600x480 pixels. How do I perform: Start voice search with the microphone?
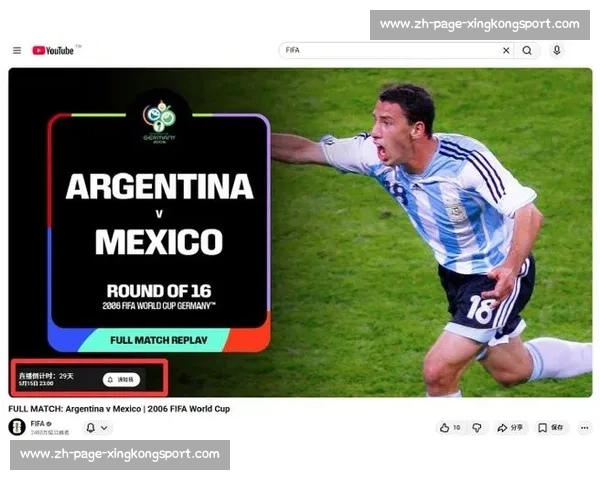click(x=557, y=50)
